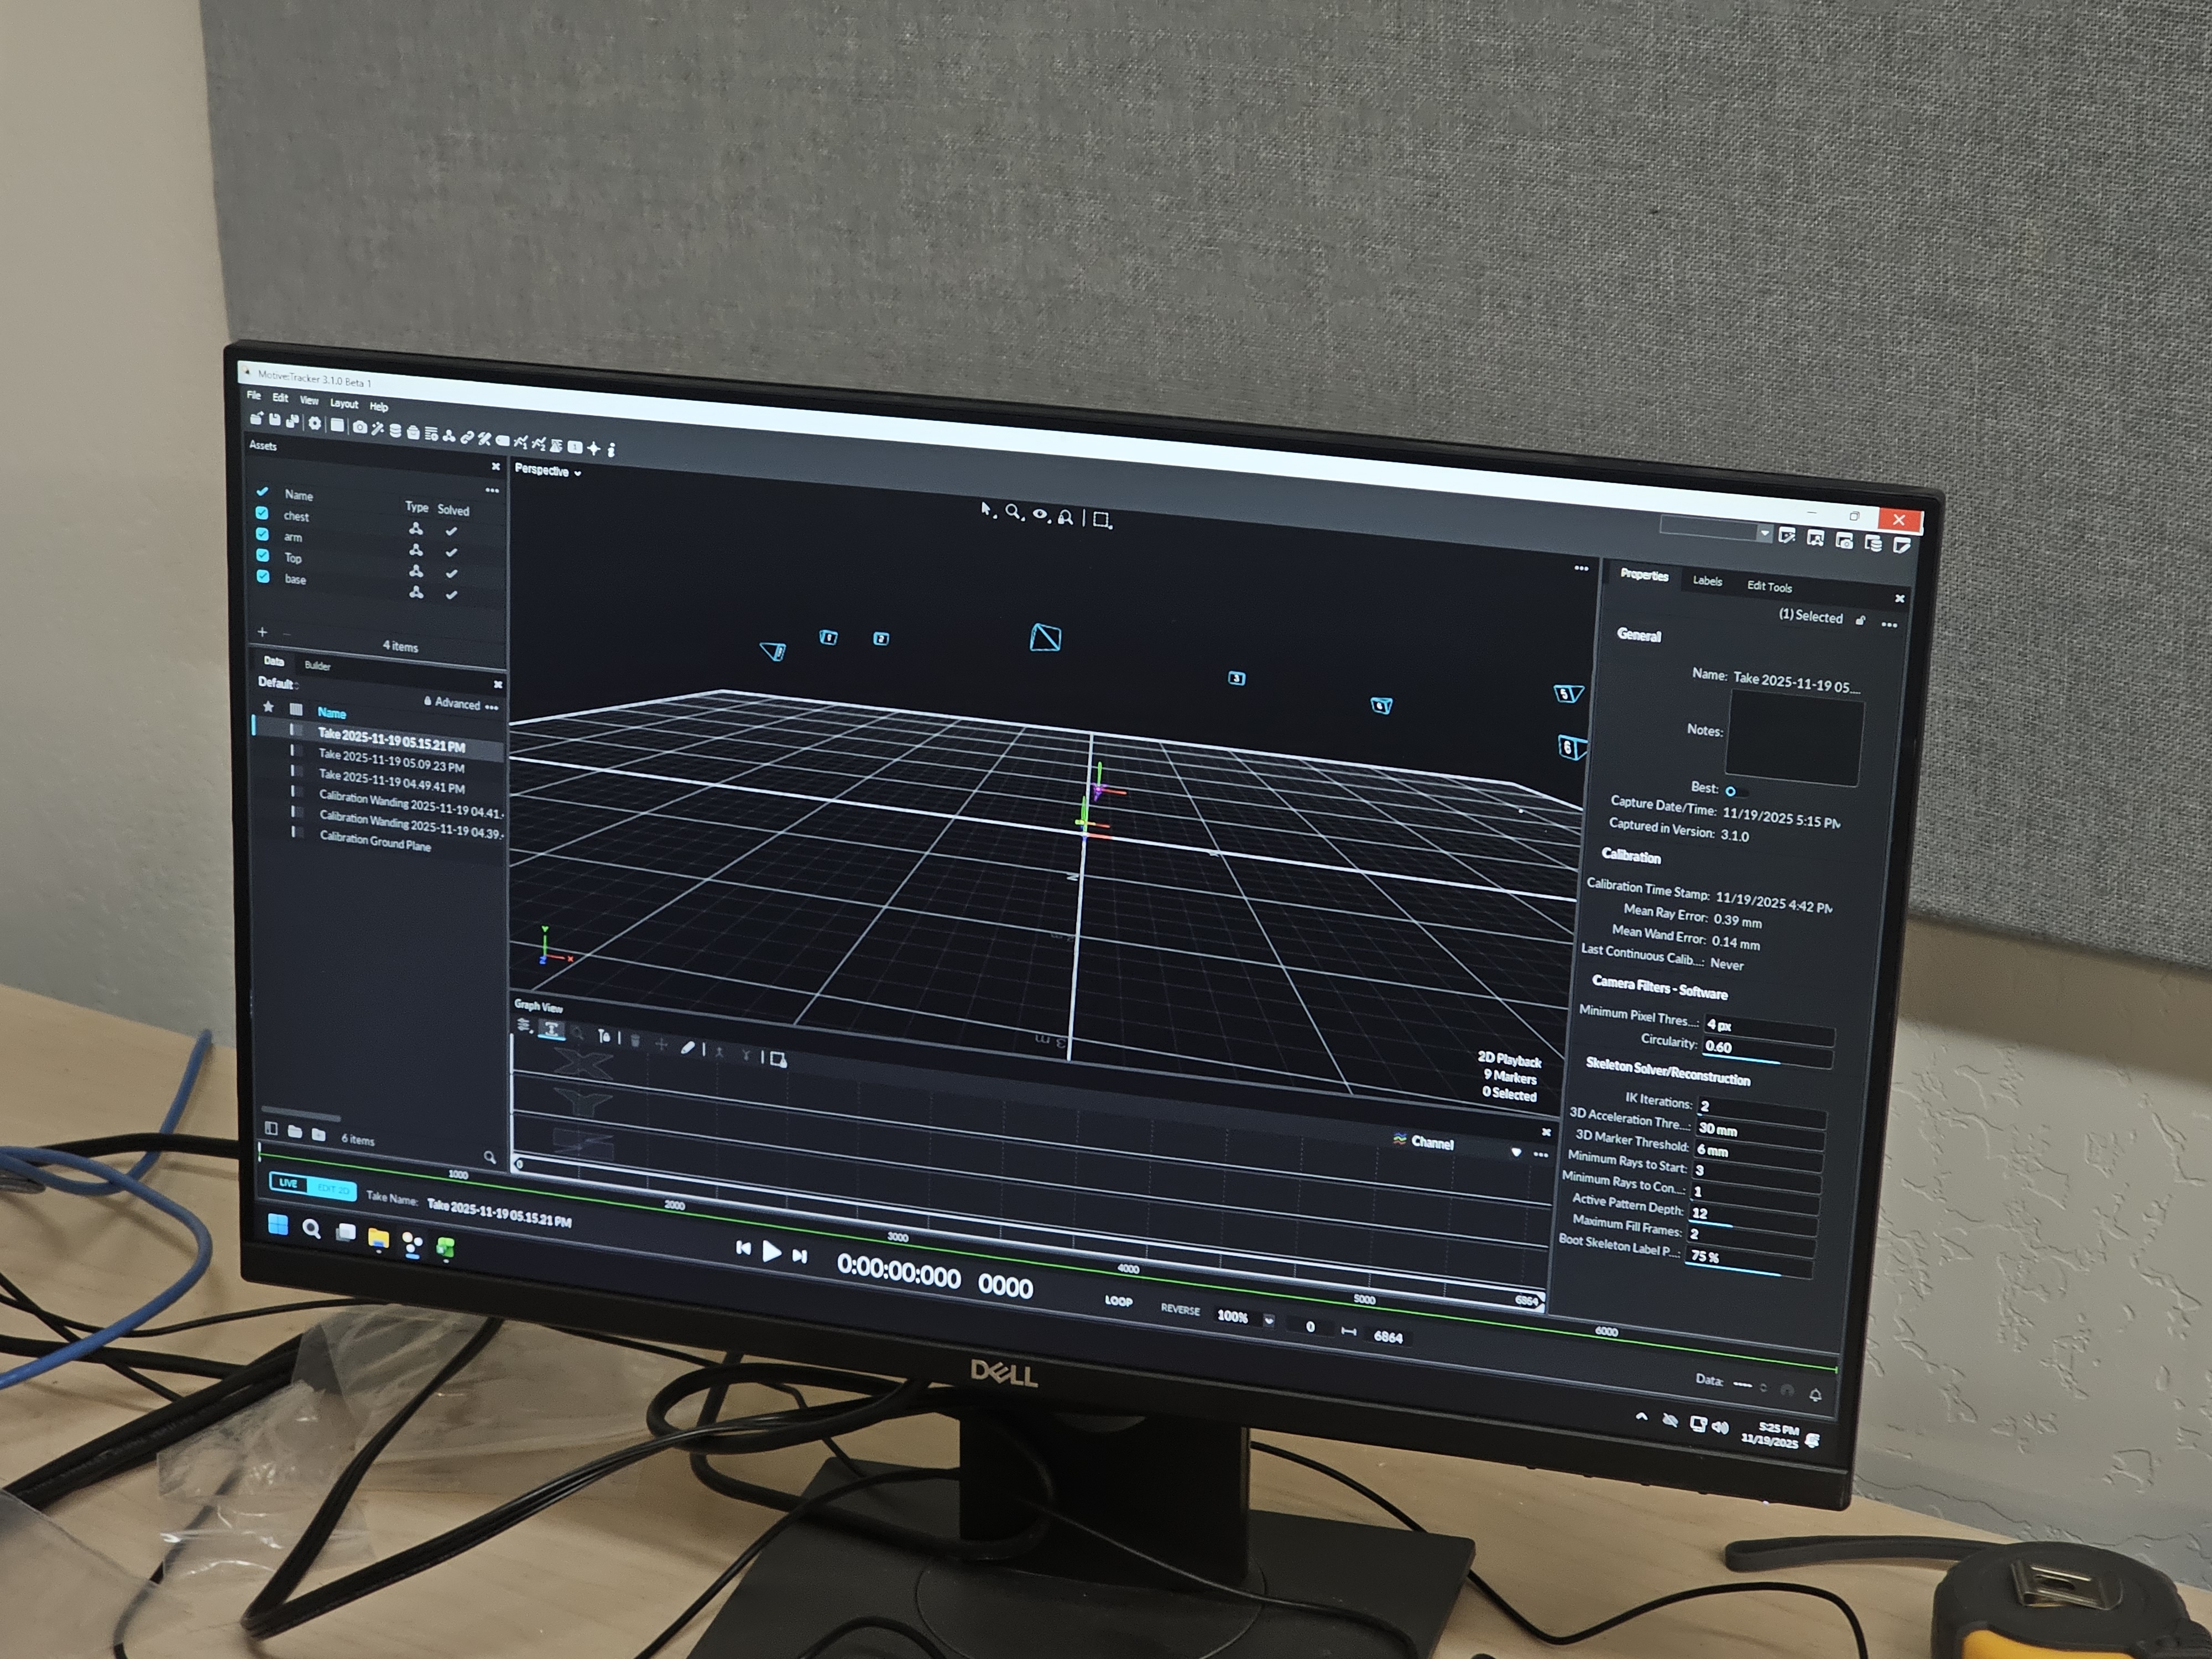This screenshot has height=1659, width=2212.
Task: Click the camera toolbar icon
Action: [x=360, y=427]
